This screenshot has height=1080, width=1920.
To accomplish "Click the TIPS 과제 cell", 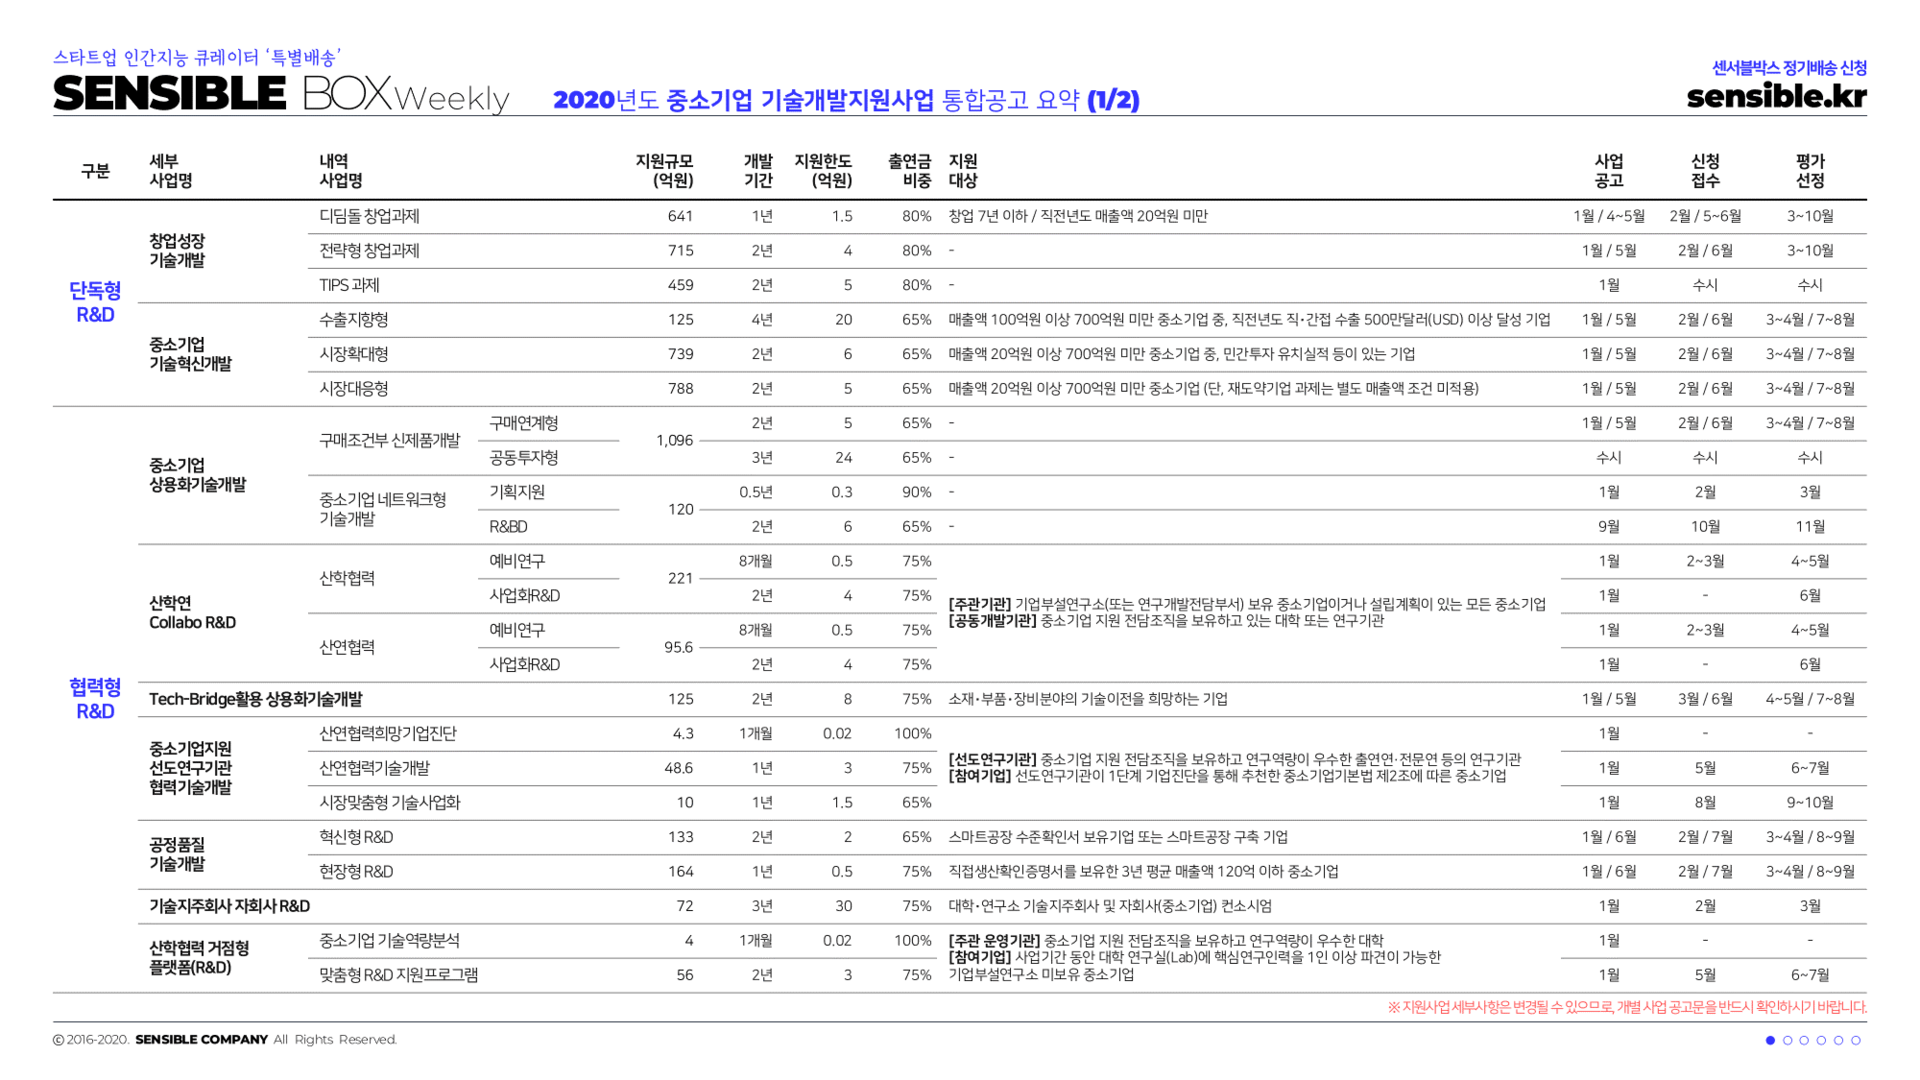I will pos(349,285).
